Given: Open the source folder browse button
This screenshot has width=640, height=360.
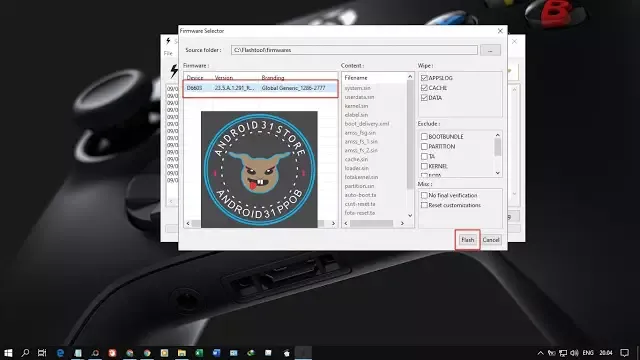Looking at the screenshot, I should [x=490, y=50].
